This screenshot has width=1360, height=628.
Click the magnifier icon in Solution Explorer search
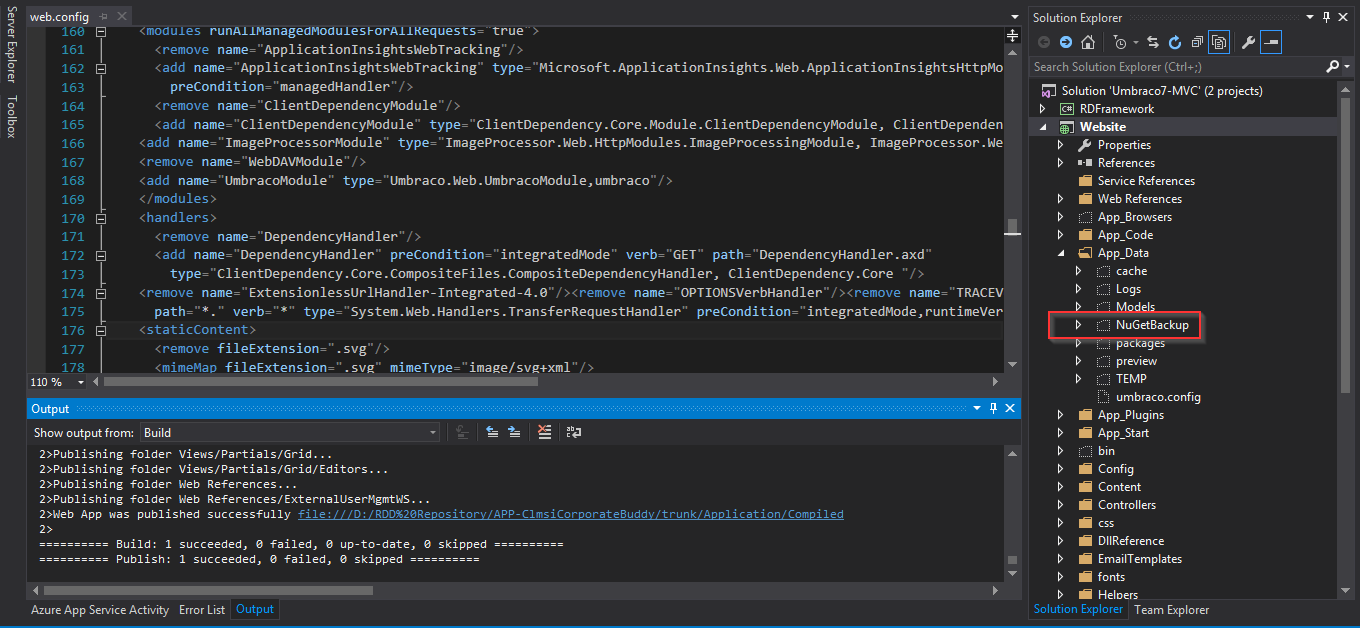pos(1331,66)
